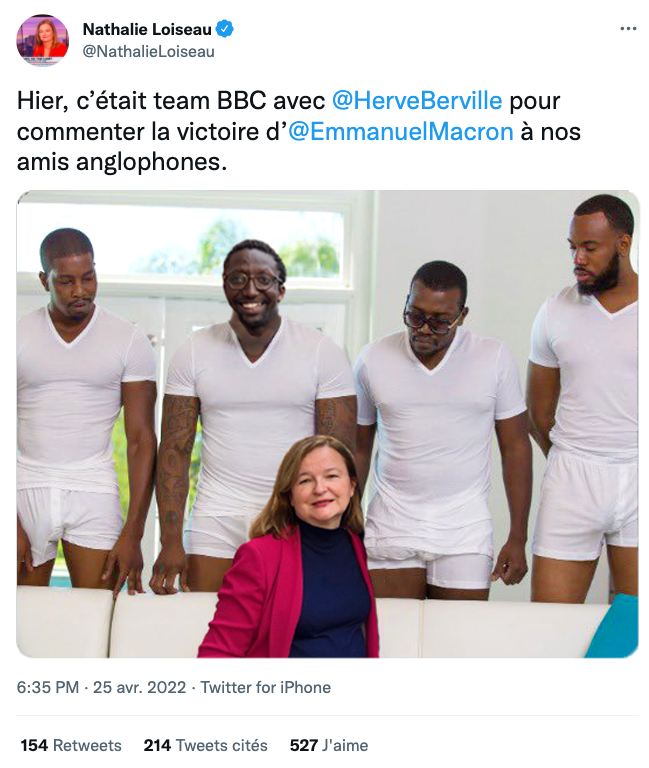Open the three-dot more options menu
The width and height of the screenshot is (649, 768).
click(x=628, y=29)
